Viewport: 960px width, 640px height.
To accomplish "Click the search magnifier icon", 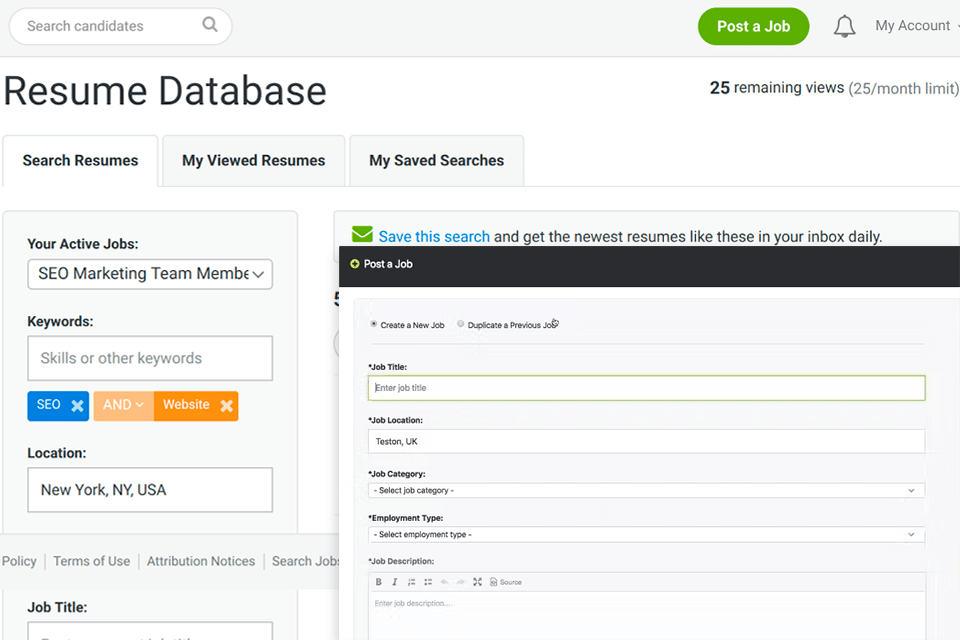I will coord(210,25).
